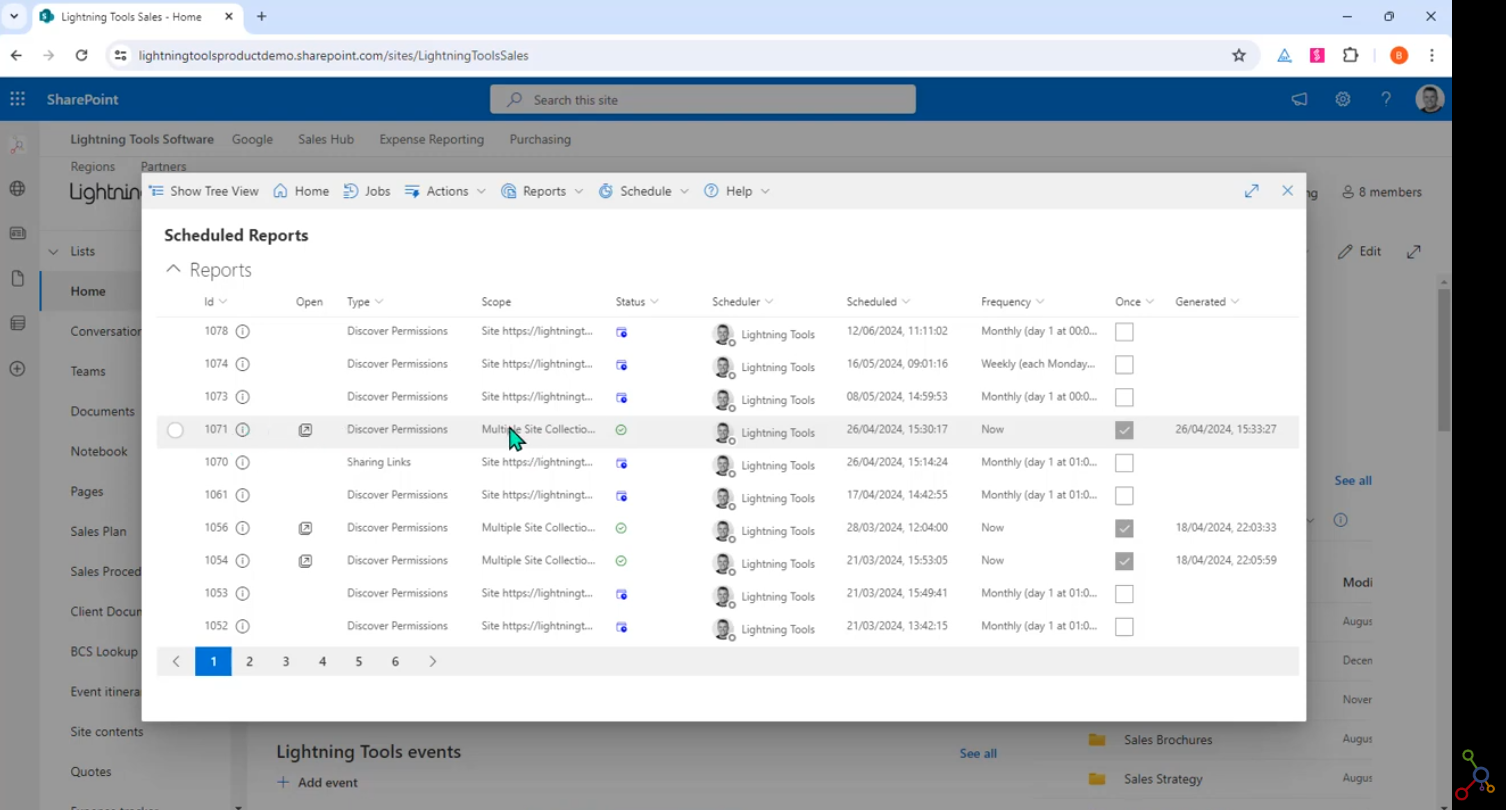This screenshot has height=810, width=1506.
Task: Open generated report 1054 via Open icon
Action: point(306,561)
